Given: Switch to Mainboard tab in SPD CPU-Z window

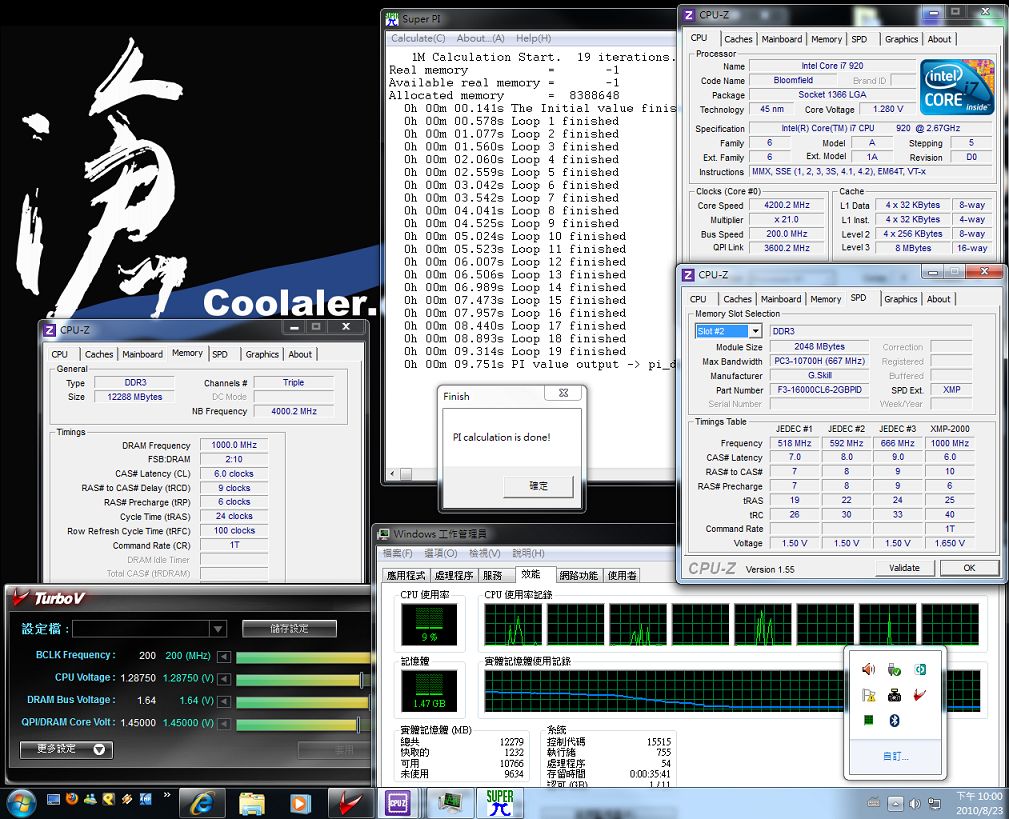Looking at the screenshot, I should pos(781,299).
